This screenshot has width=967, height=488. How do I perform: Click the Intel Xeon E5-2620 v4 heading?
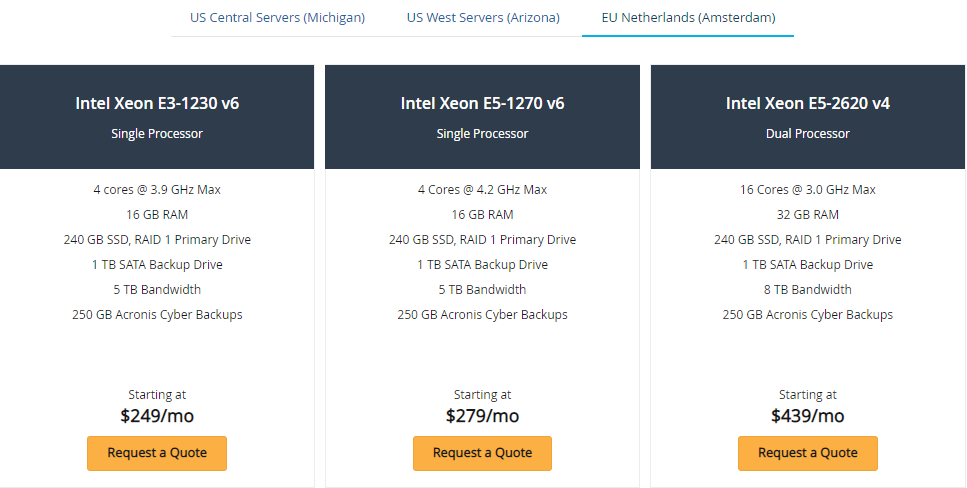(x=807, y=103)
